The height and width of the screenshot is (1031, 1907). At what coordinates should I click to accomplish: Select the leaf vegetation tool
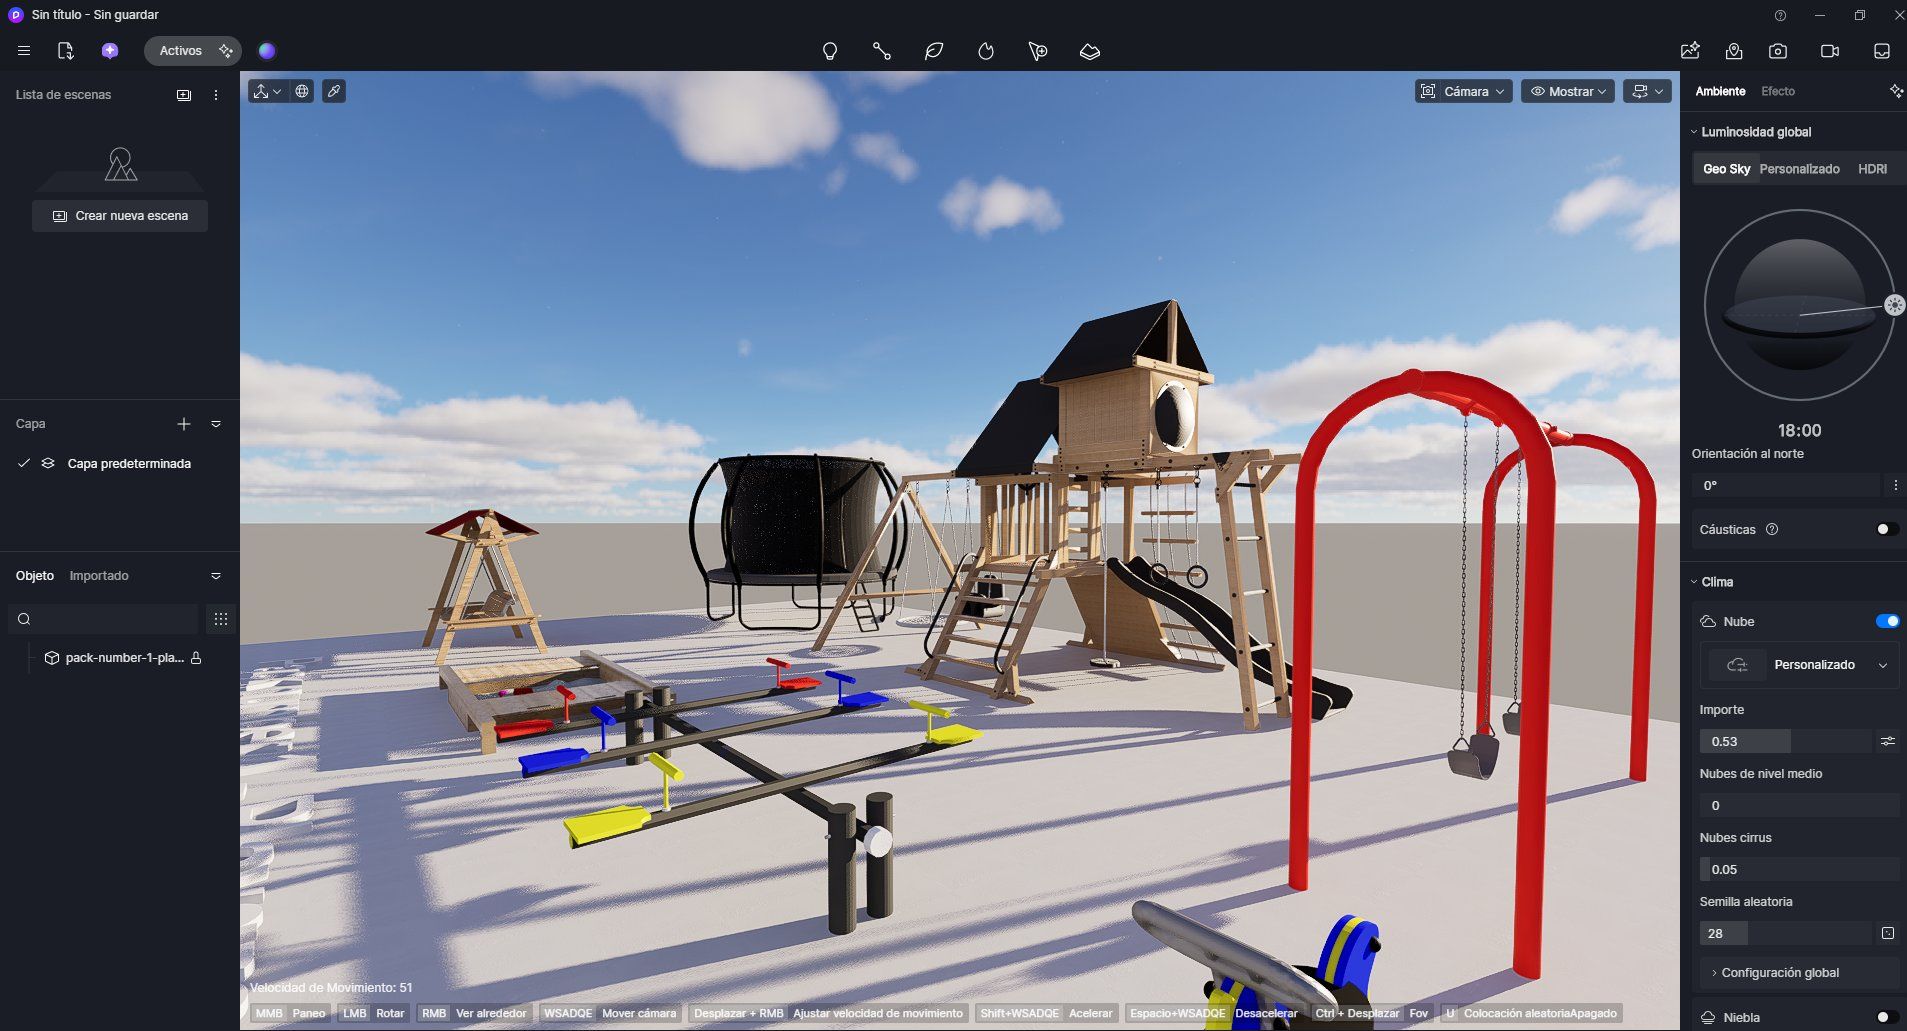pyautogui.click(x=934, y=51)
